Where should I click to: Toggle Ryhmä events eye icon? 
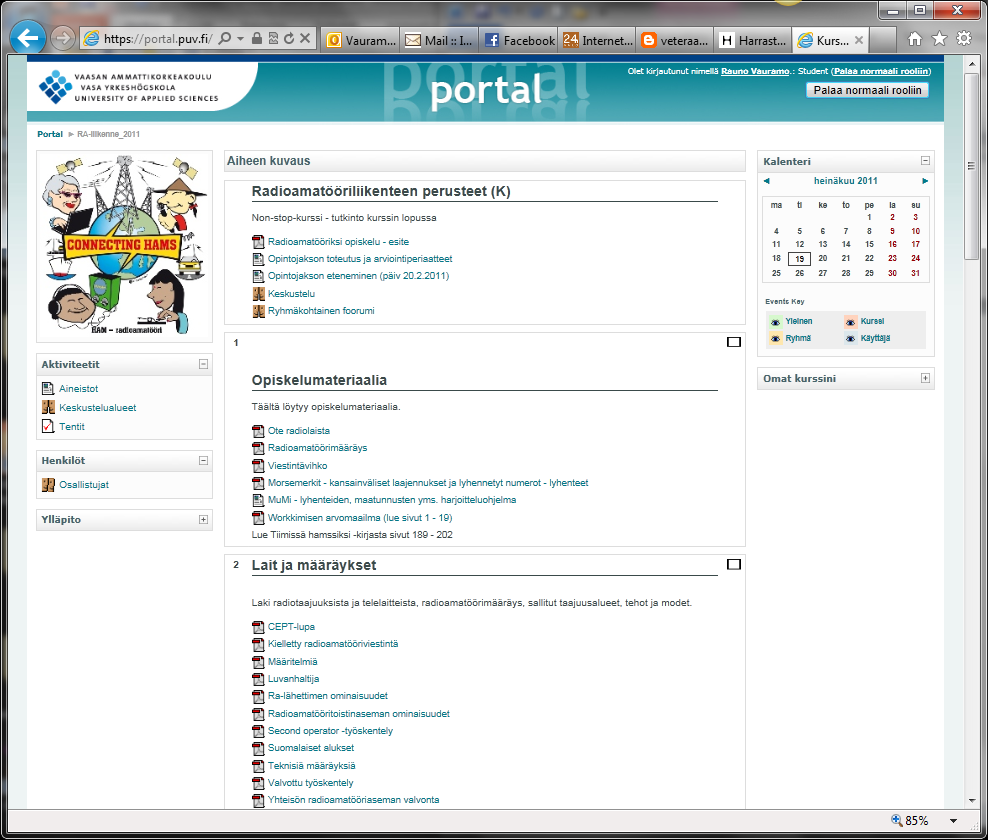[x=775, y=339]
